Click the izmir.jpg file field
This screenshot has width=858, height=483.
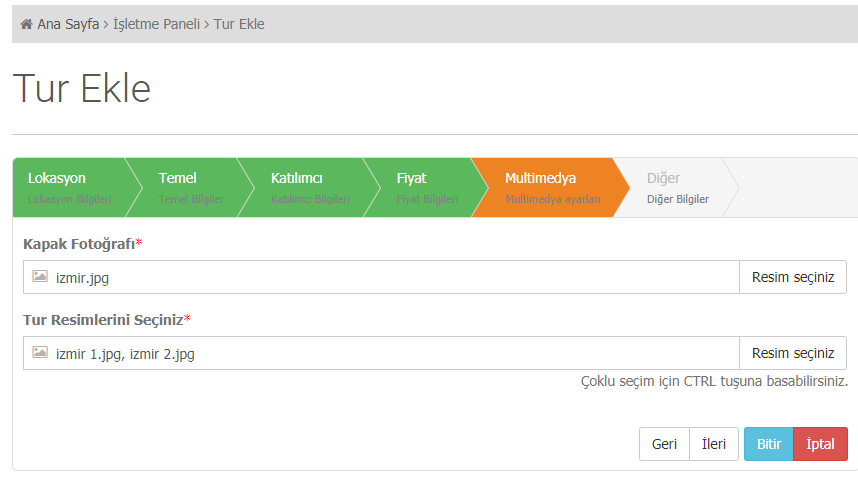coord(381,277)
